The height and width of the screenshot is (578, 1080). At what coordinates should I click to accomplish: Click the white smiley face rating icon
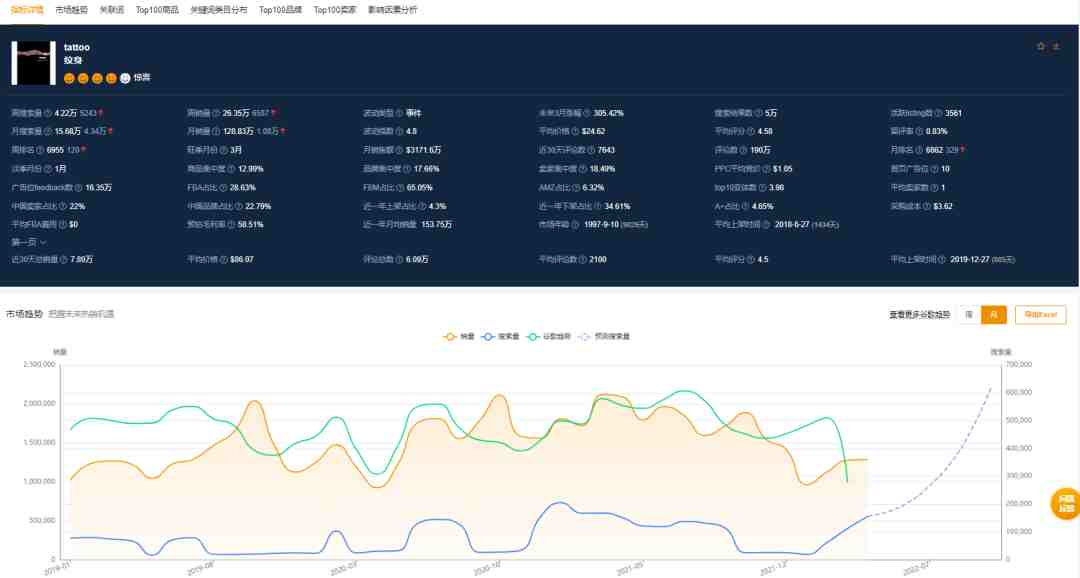125,77
